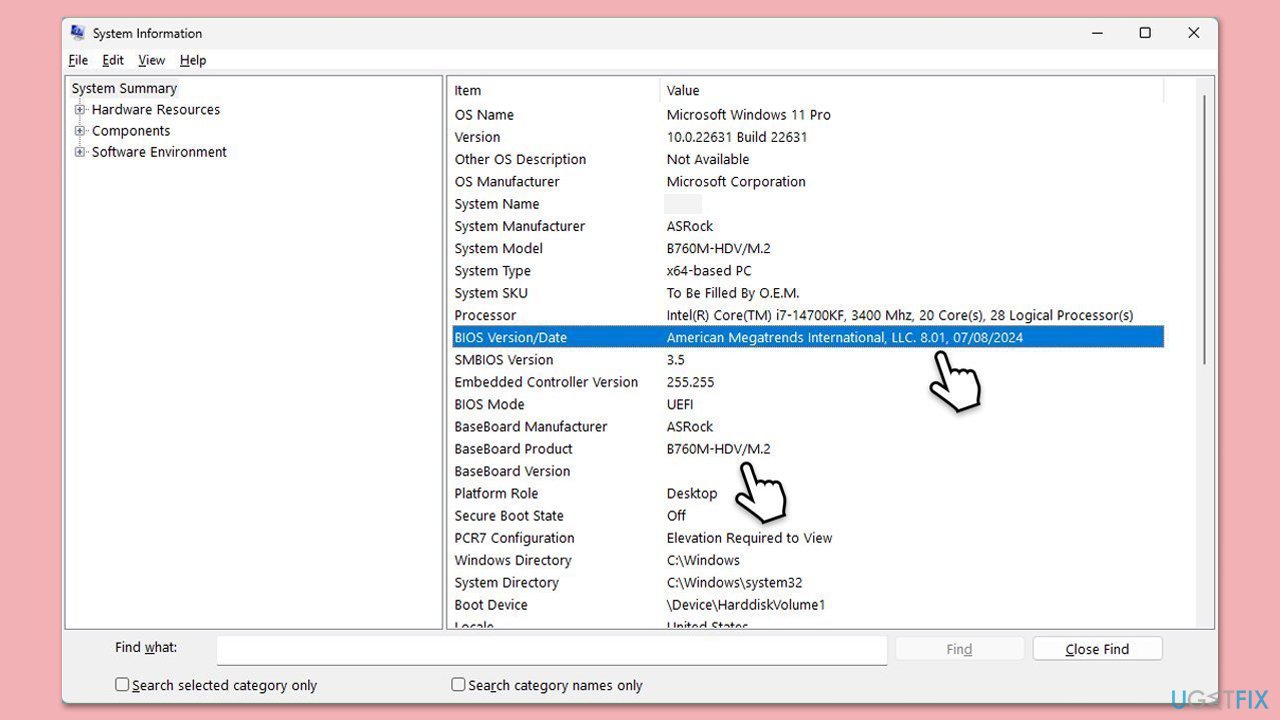Open the File menu
Image resolution: width=1280 pixels, height=720 pixels.
click(78, 60)
